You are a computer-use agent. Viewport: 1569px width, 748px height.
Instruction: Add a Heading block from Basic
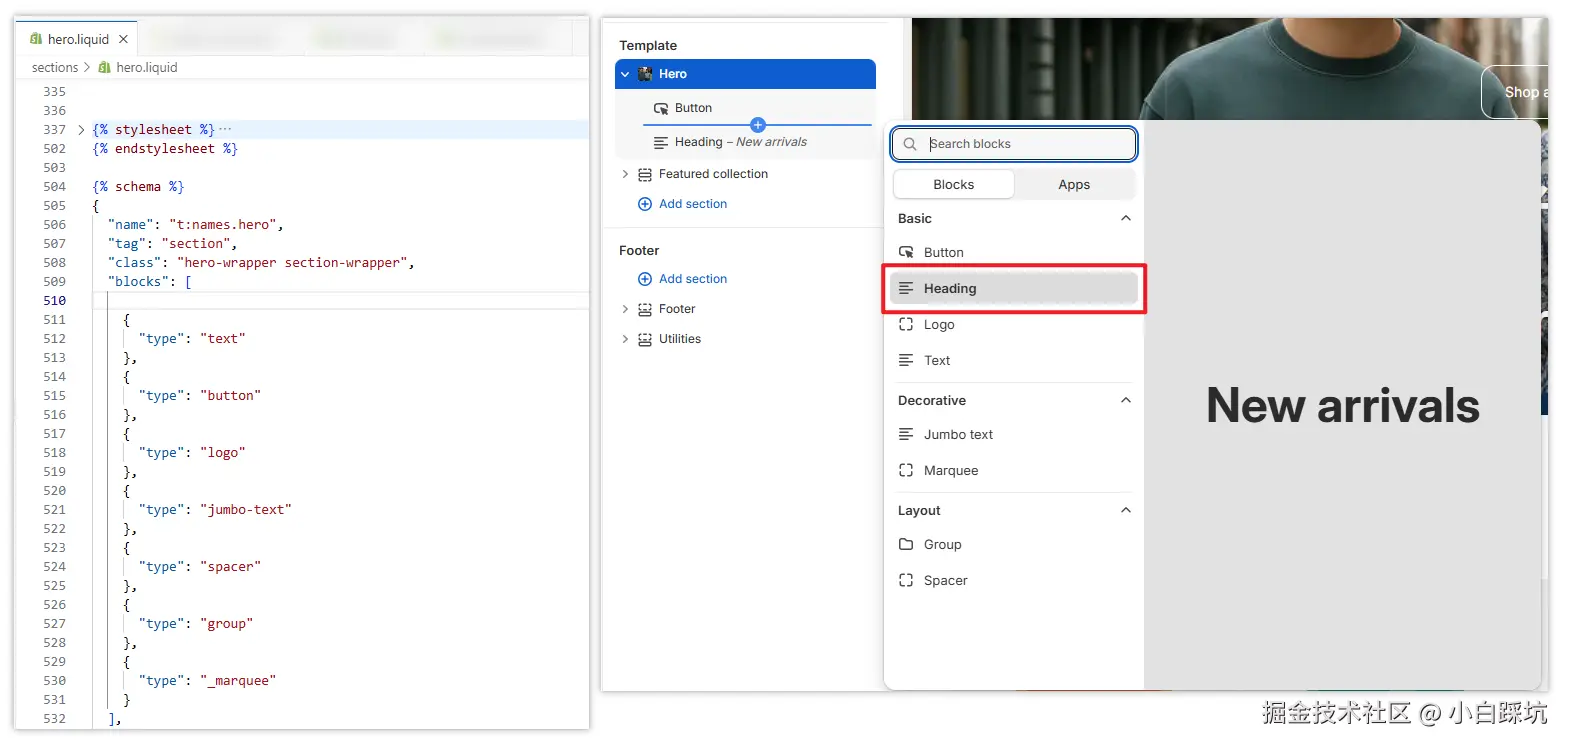(x=1014, y=288)
